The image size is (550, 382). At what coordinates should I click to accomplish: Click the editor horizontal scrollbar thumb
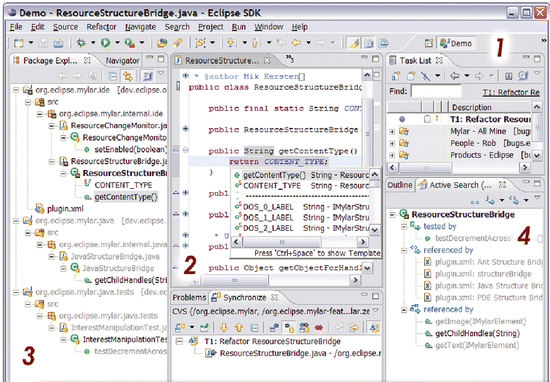click(235, 280)
